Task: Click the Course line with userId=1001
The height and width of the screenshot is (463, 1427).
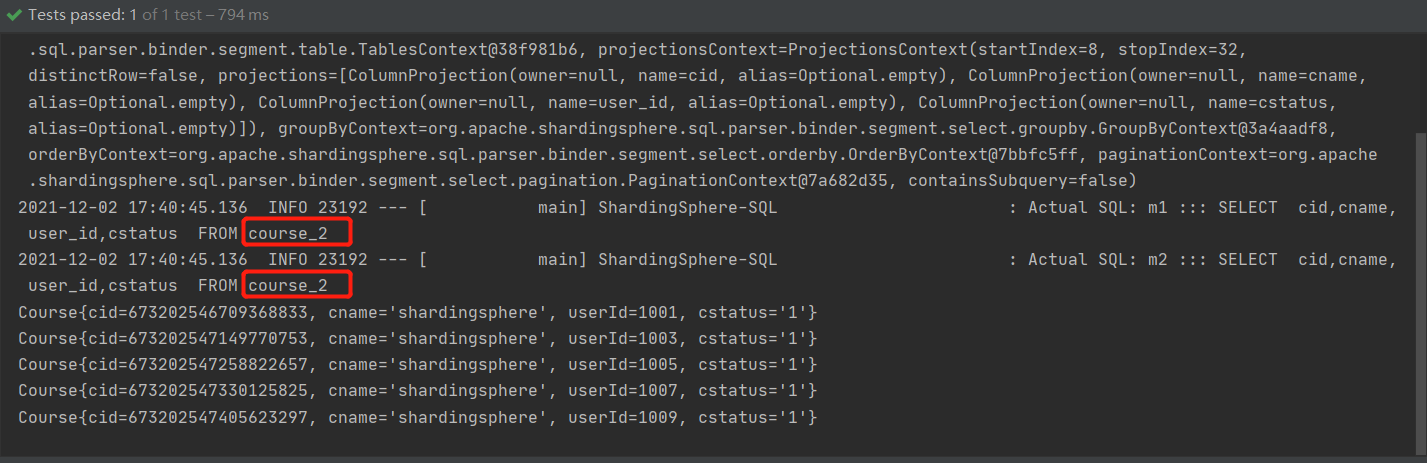Action: 417,313
